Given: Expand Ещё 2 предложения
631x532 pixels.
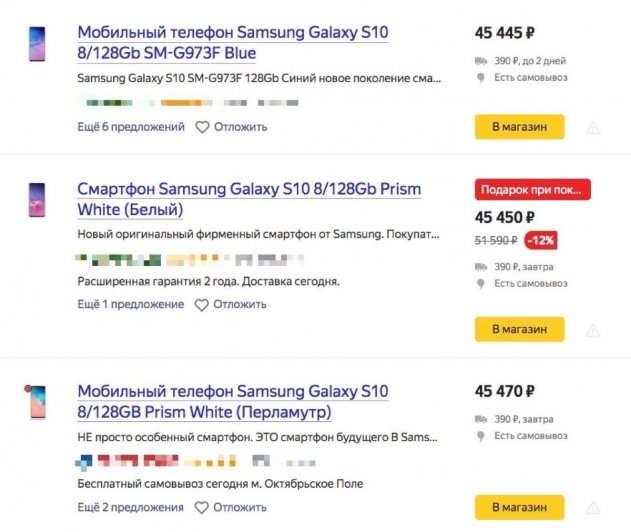Looking at the screenshot, I should point(130,507).
